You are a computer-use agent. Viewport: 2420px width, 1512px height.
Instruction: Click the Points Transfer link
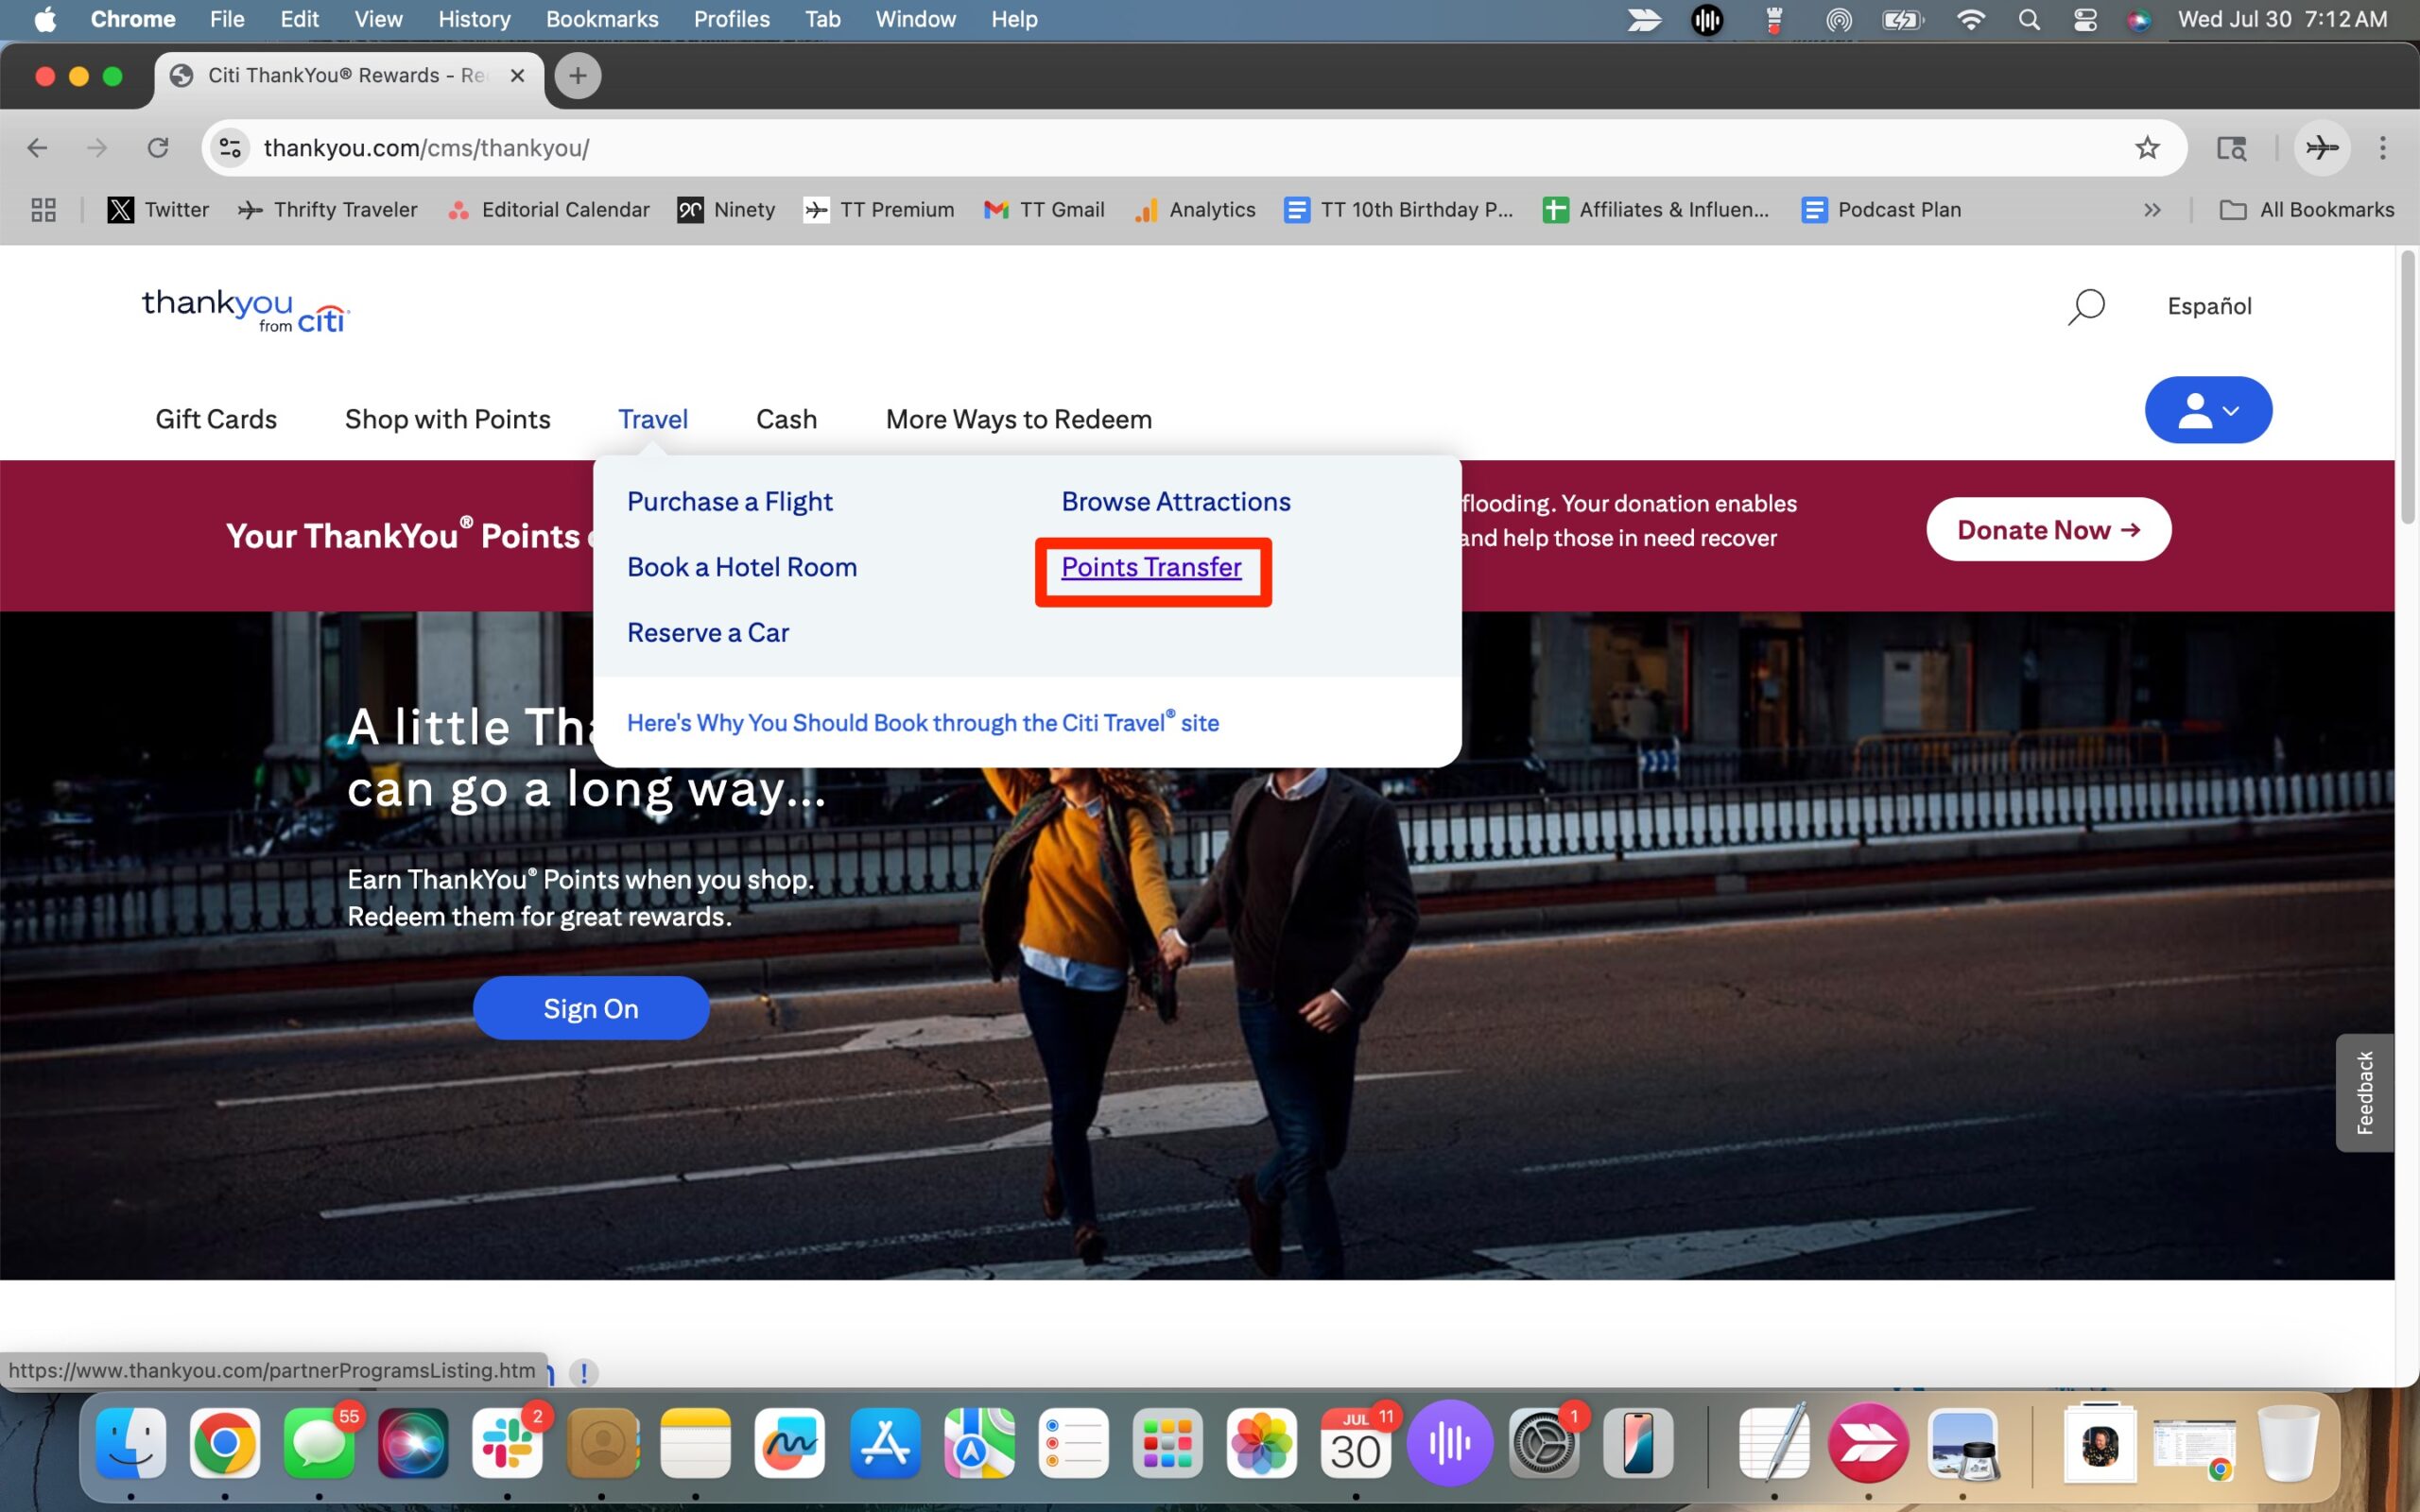(x=1151, y=567)
